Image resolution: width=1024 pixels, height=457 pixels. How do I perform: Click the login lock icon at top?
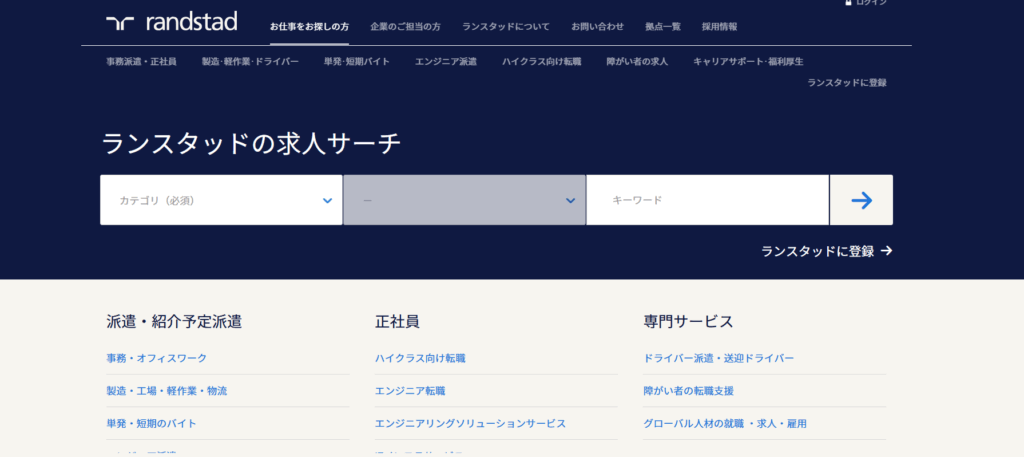coord(849,3)
